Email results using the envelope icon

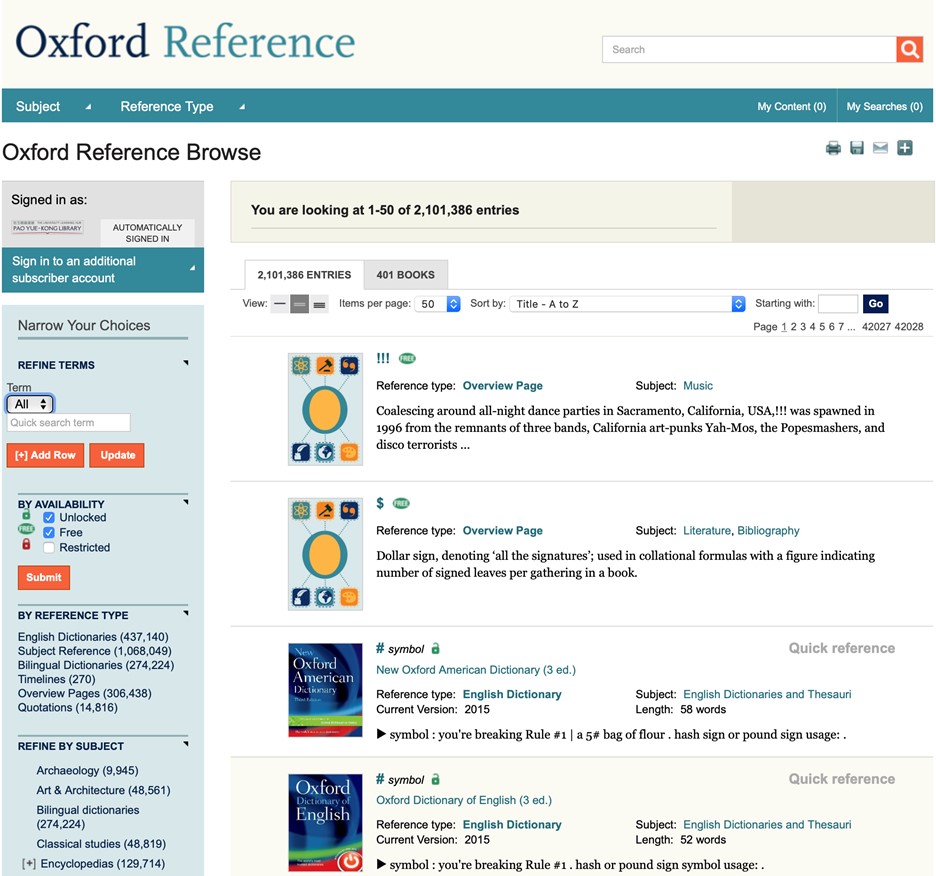[880, 147]
